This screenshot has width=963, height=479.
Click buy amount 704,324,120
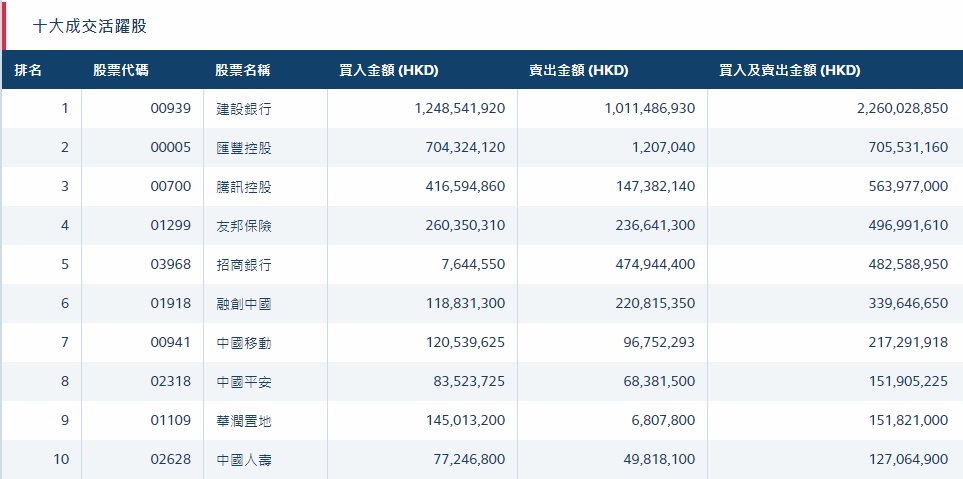pyautogui.click(x=466, y=147)
